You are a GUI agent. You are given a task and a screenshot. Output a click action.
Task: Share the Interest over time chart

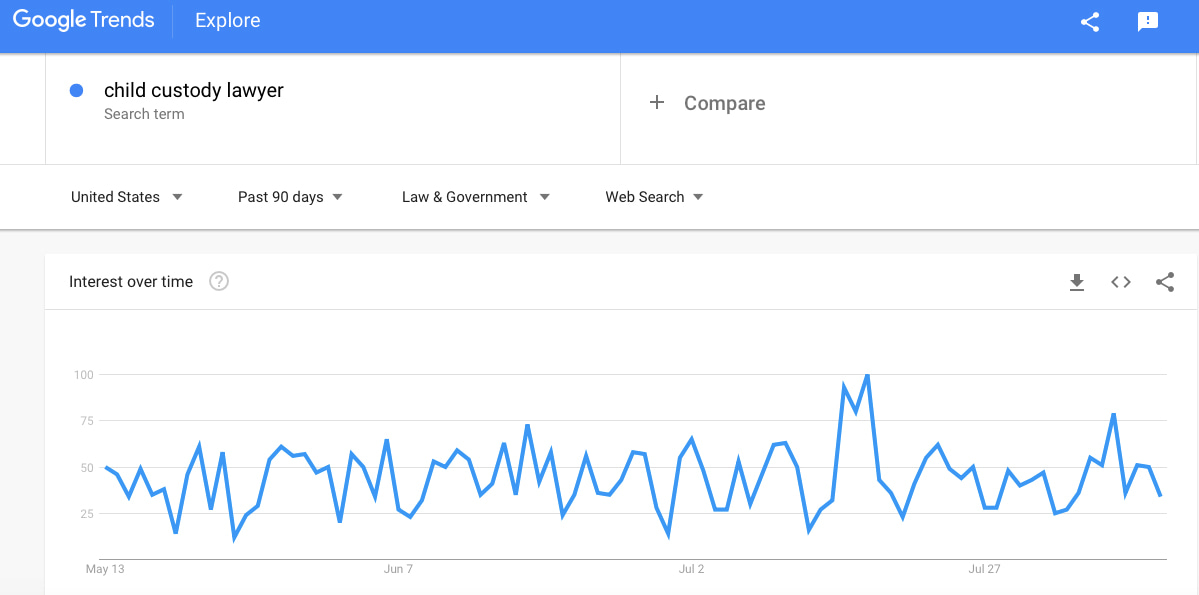coord(1165,282)
